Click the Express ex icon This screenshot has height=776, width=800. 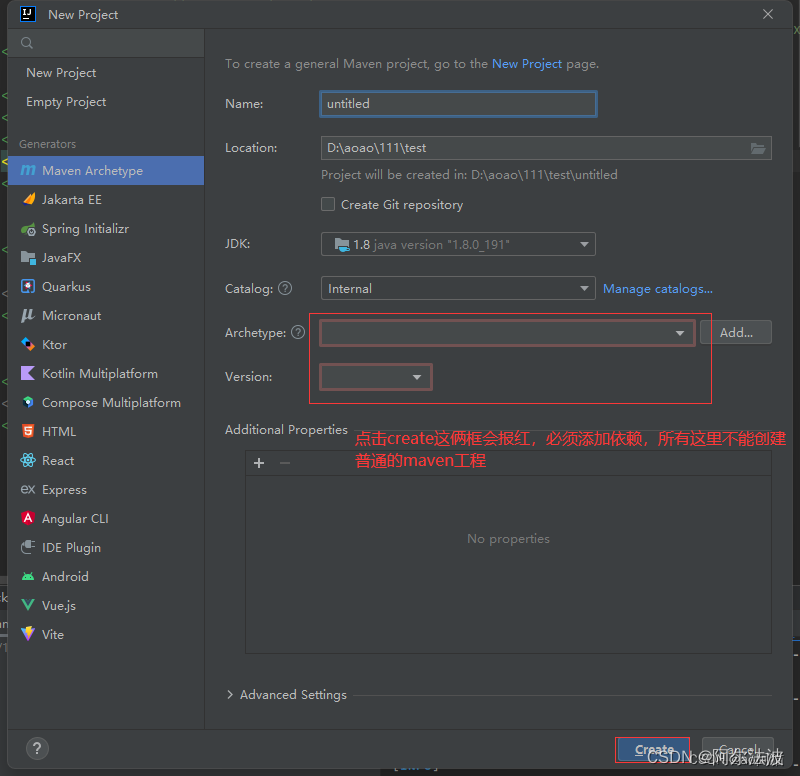(28, 490)
